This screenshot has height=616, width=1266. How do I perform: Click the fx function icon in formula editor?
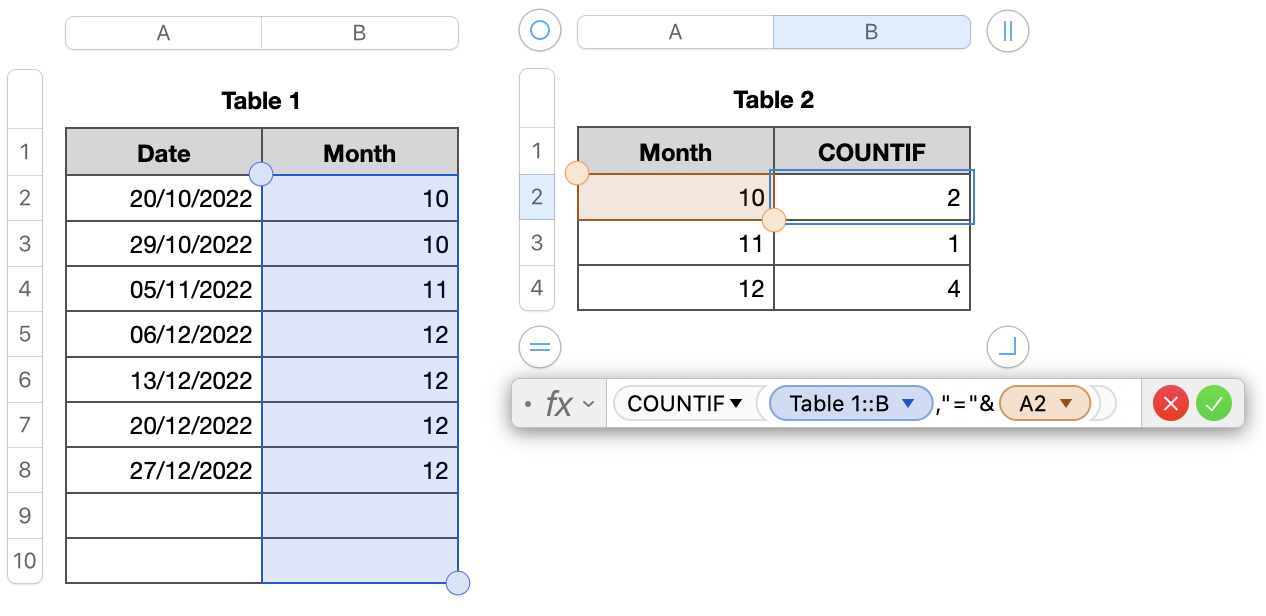pyautogui.click(x=559, y=404)
